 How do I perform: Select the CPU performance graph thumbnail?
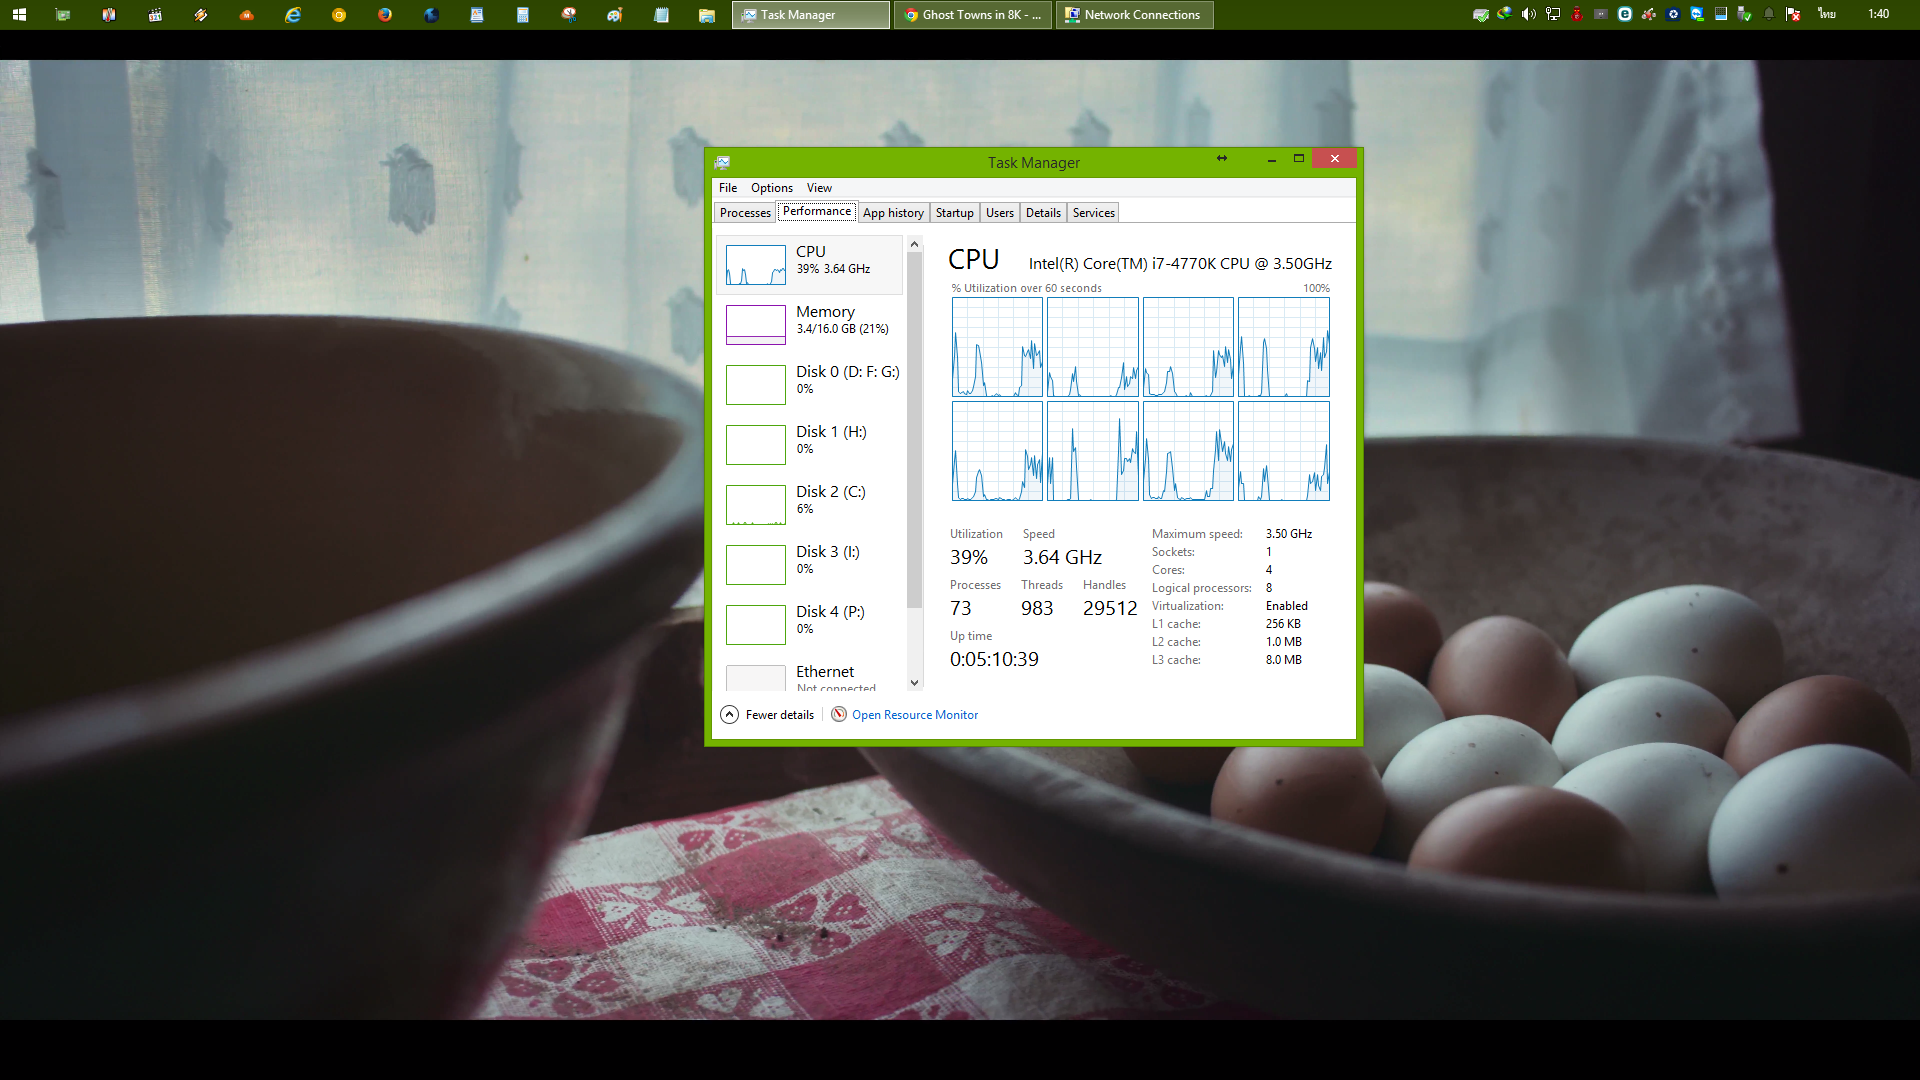point(755,265)
